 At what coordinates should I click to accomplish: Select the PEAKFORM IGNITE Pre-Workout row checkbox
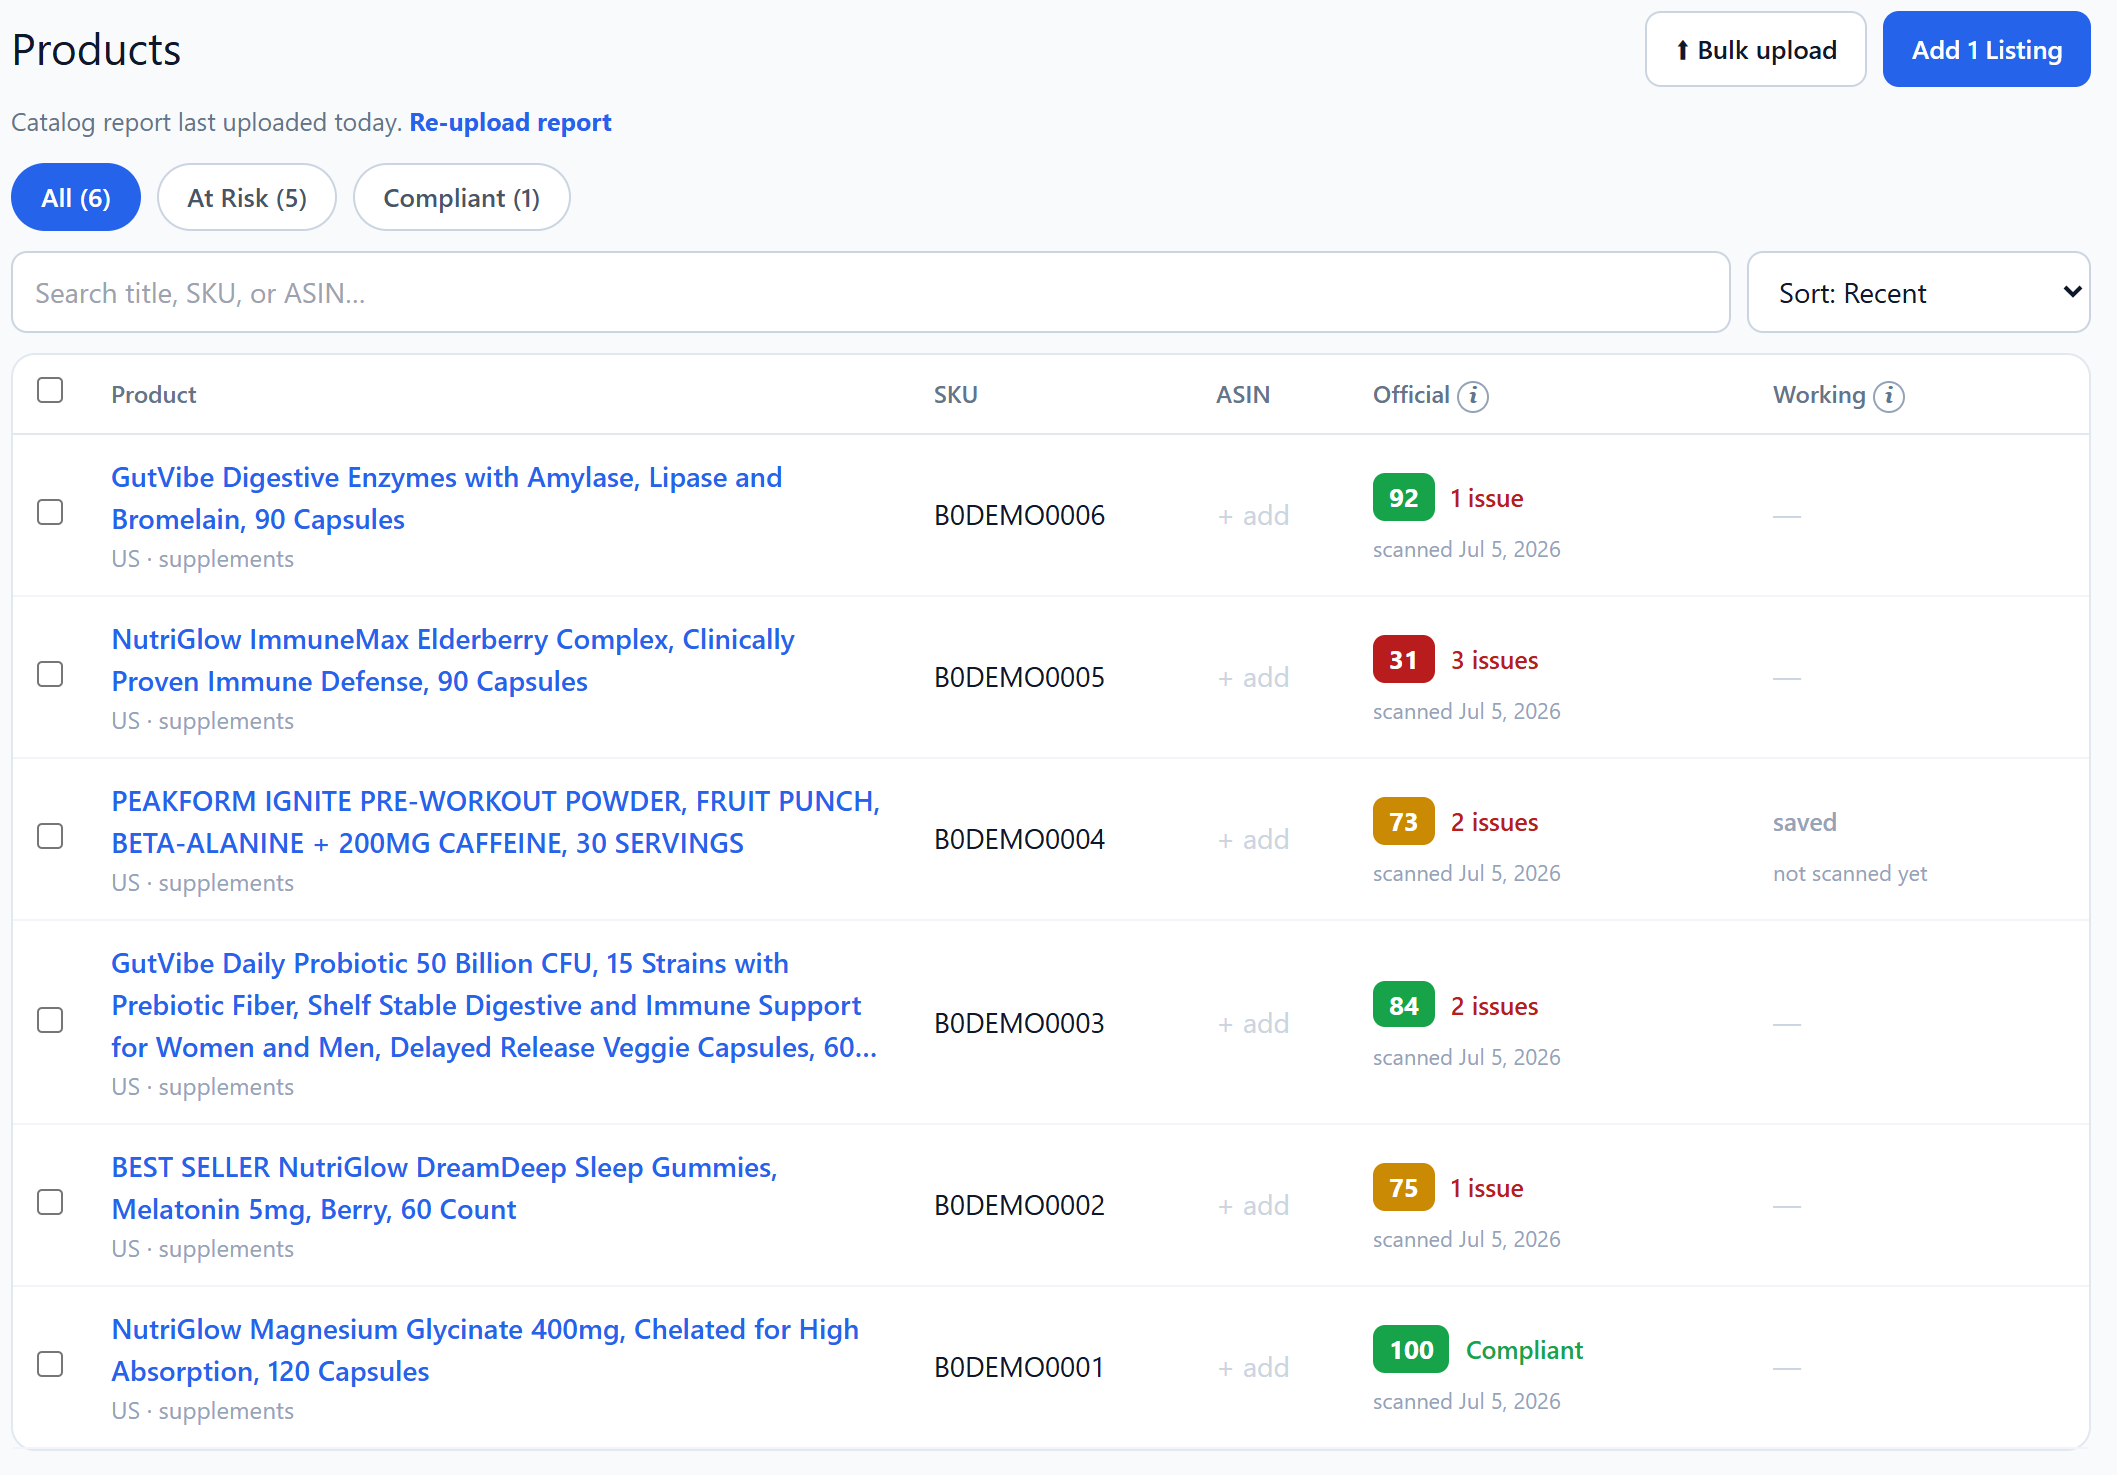click(50, 836)
